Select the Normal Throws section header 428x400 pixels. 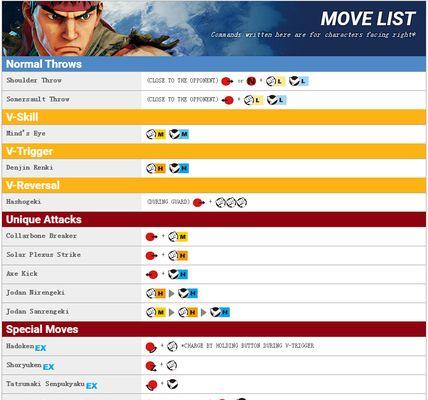(x=214, y=64)
